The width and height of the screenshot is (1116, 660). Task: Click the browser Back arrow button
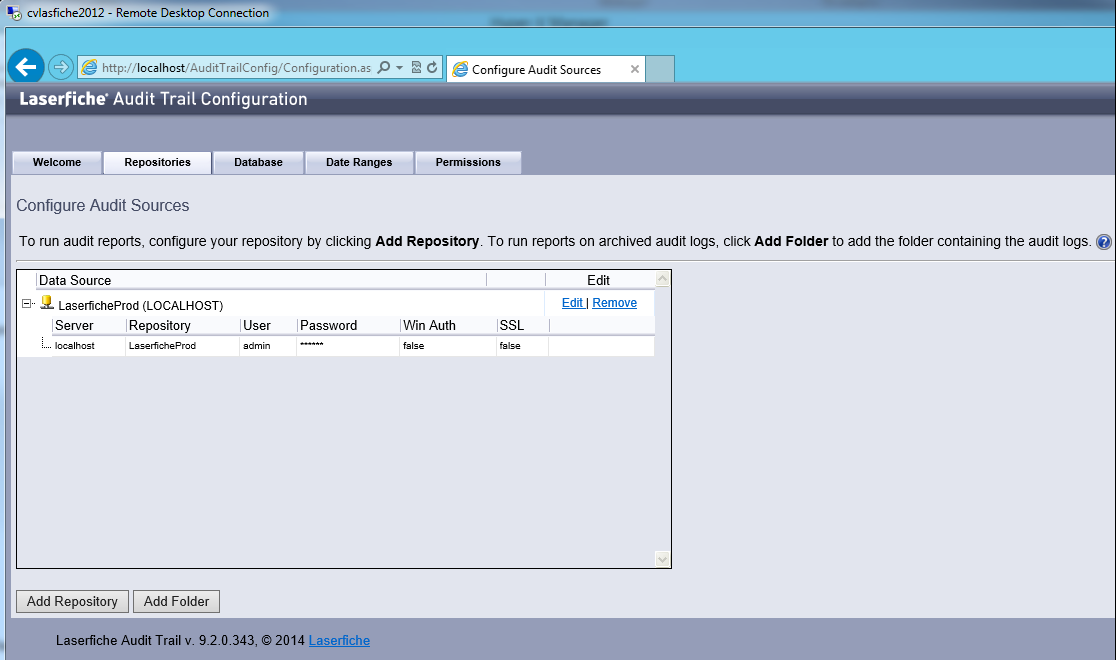(26, 67)
